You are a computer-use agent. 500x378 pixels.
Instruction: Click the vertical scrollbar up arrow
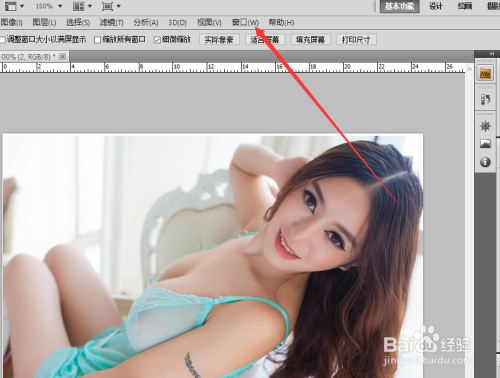pos(469,69)
